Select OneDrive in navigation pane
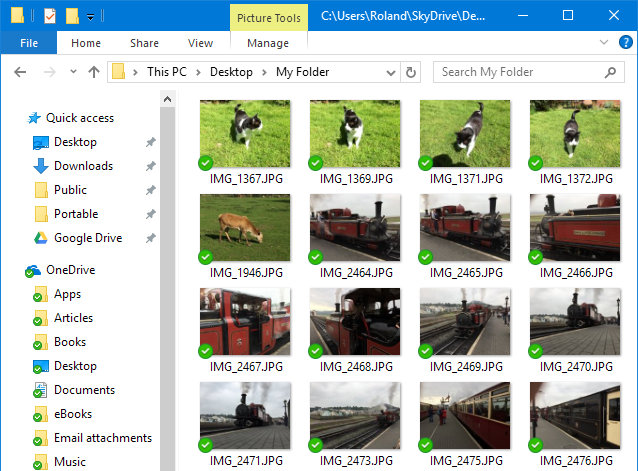 click(70, 270)
